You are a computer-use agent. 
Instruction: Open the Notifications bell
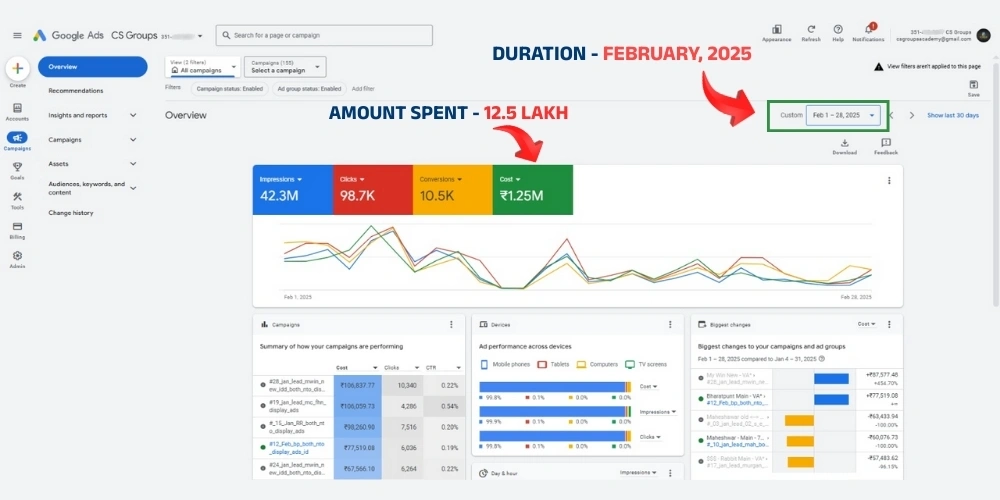pos(867,30)
